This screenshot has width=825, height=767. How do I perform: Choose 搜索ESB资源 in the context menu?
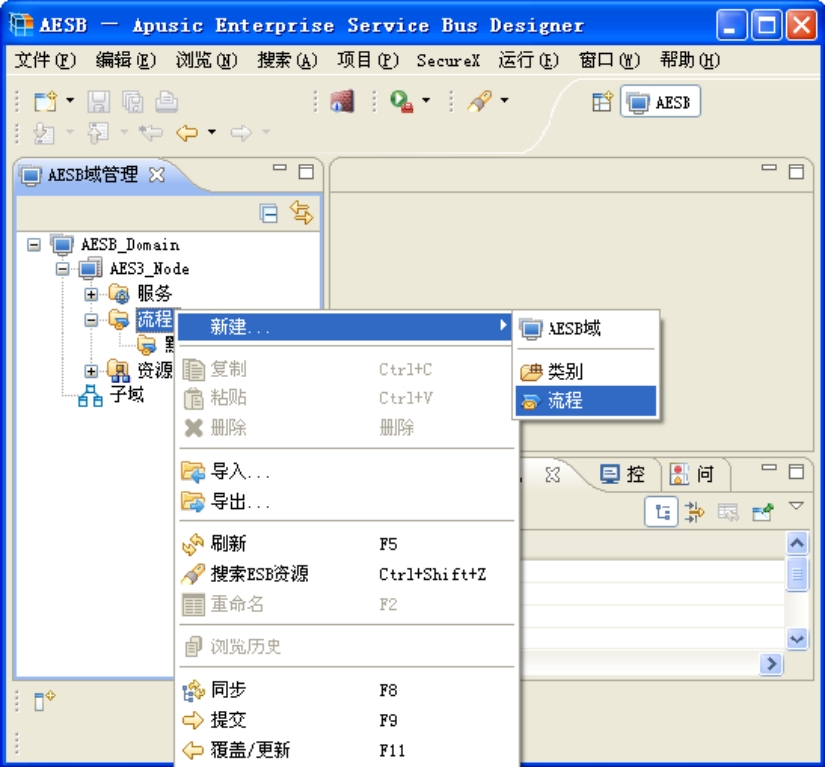(347, 574)
